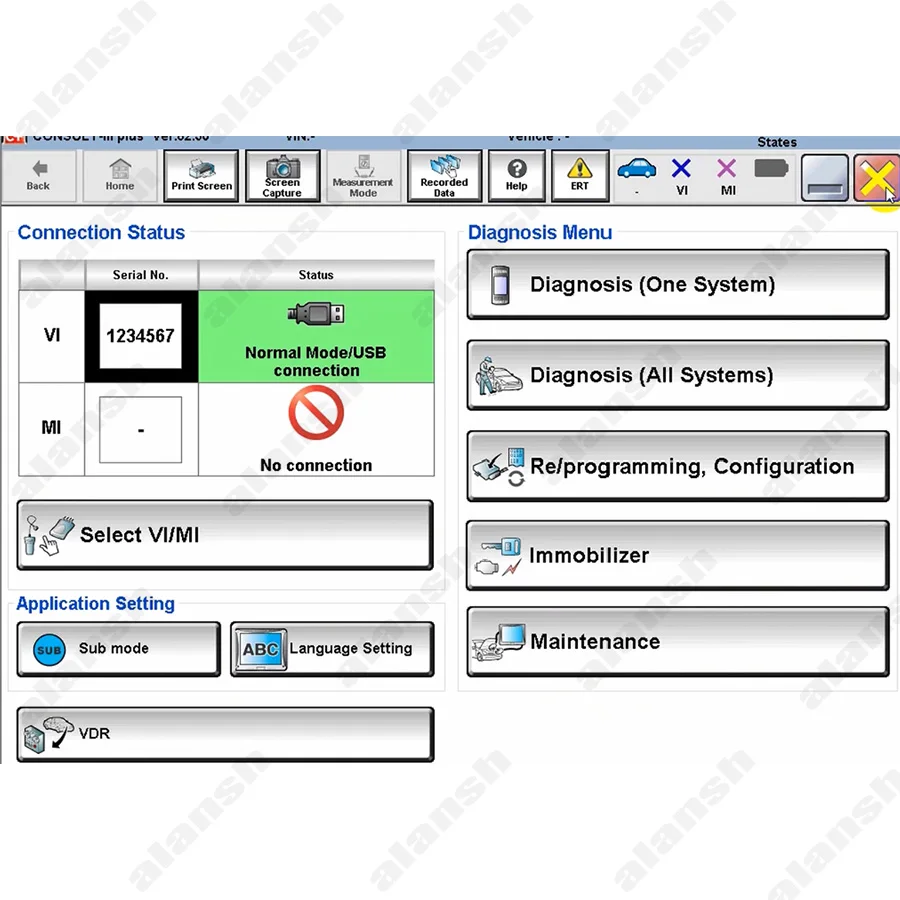Viewport: 900px width, 900px height.
Task: Select Measurement Mode toolbar button
Action: point(363,176)
